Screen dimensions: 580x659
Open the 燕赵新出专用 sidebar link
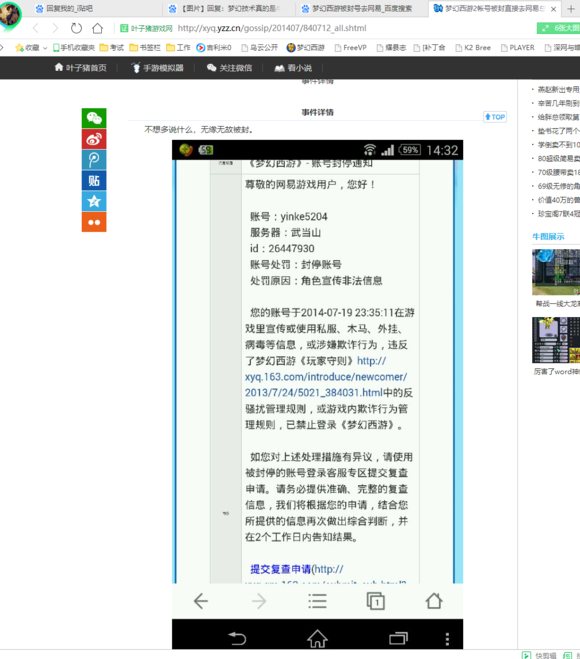pyautogui.click(x=558, y=90)
